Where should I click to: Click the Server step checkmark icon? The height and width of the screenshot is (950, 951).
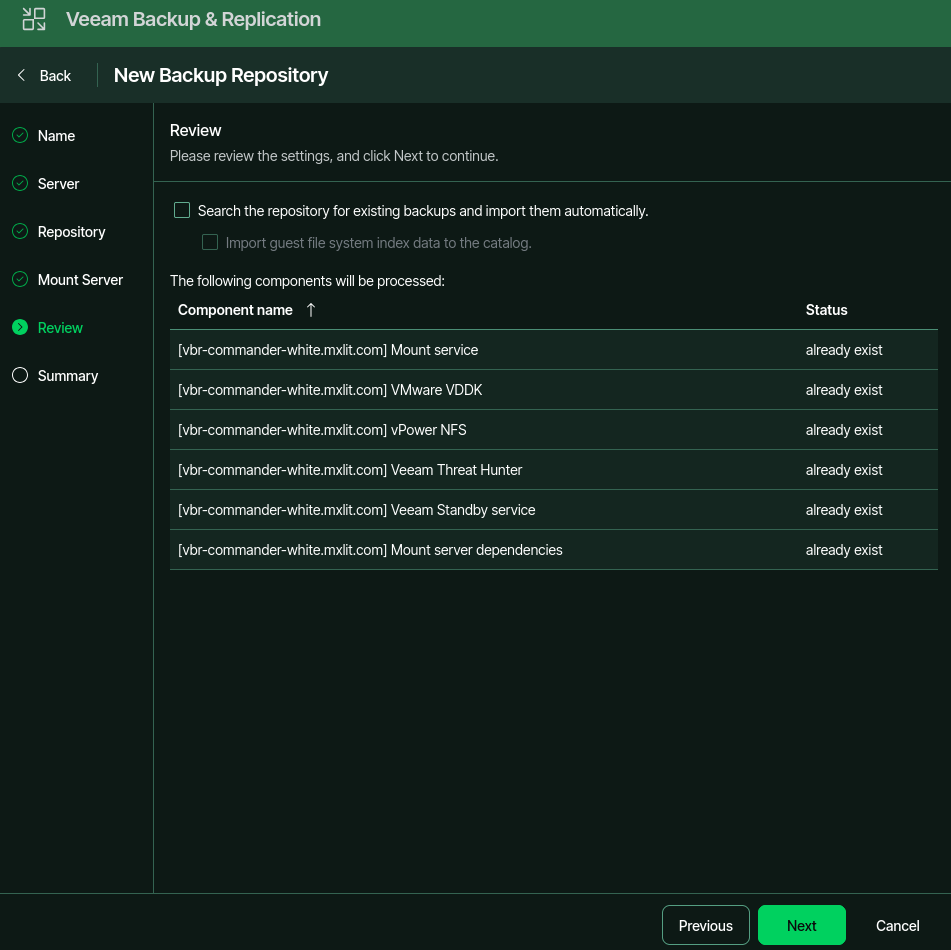20,183
